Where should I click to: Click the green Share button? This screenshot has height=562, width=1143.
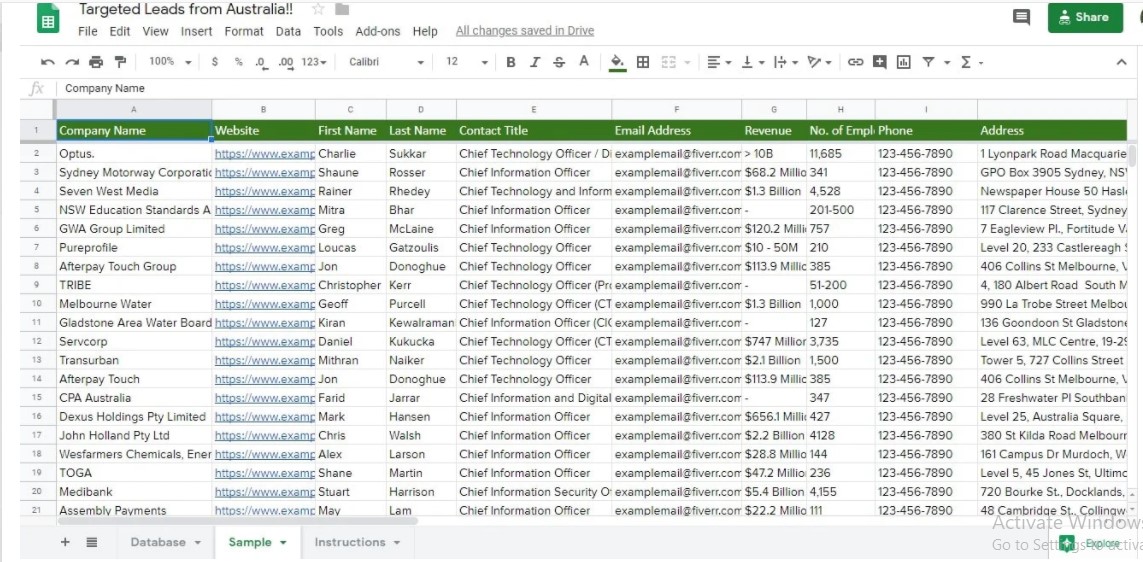point(1085,17)
